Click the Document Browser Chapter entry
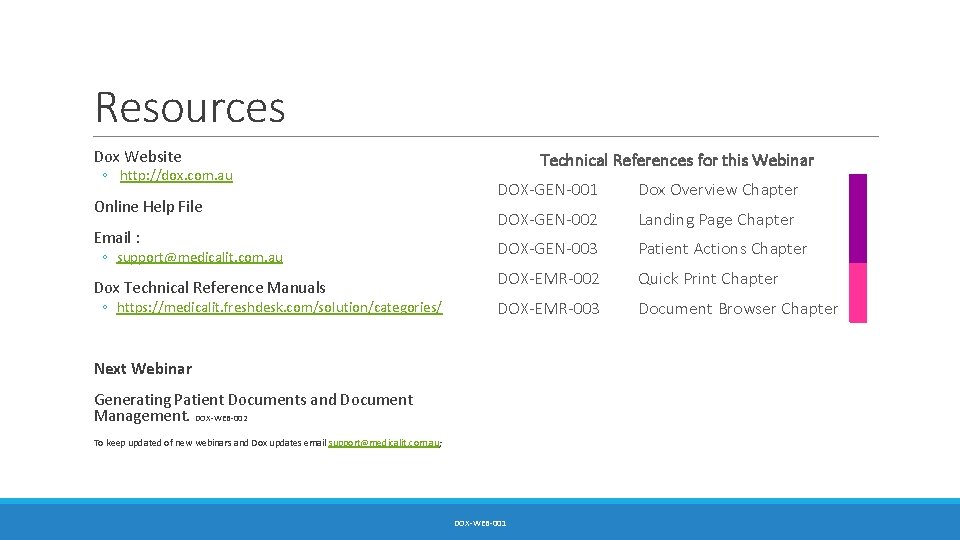This screenshot has width=960, height=540. tap(738, 309)
